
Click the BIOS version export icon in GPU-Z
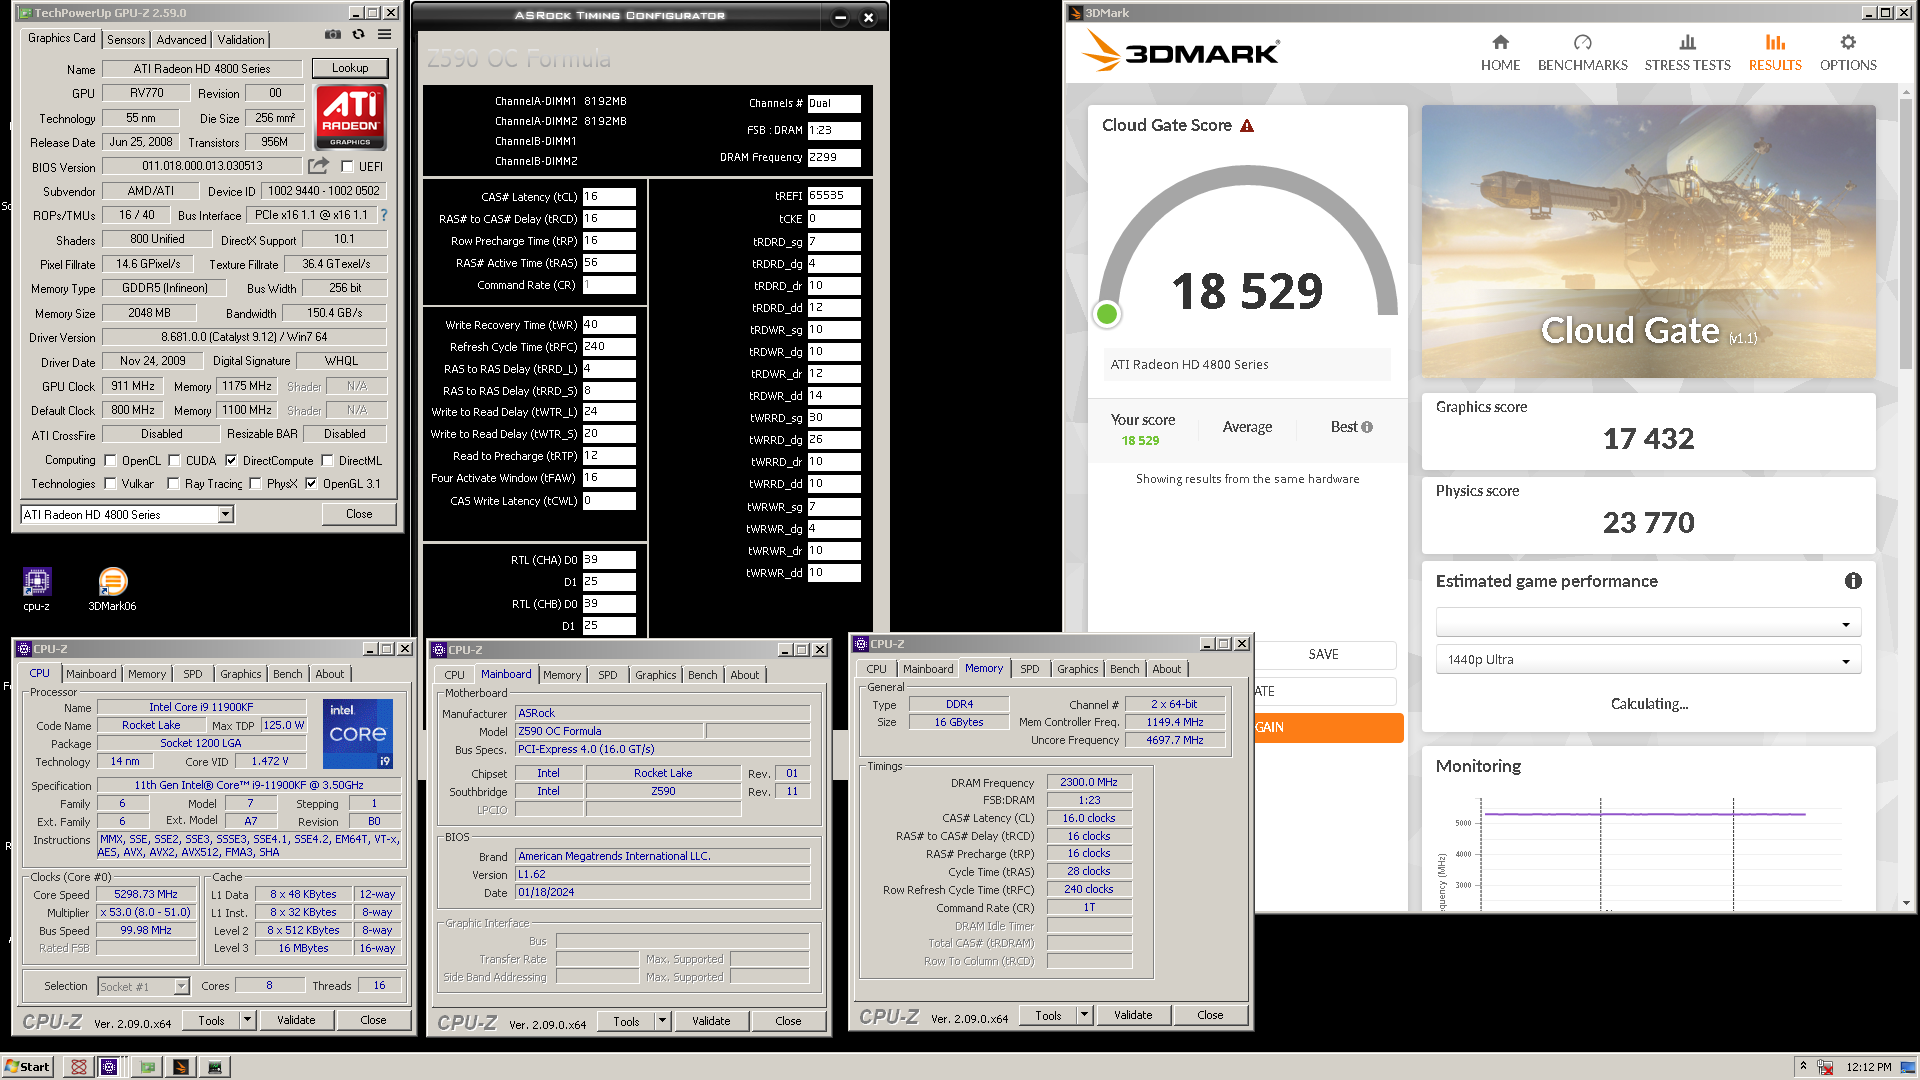point(318,166)
